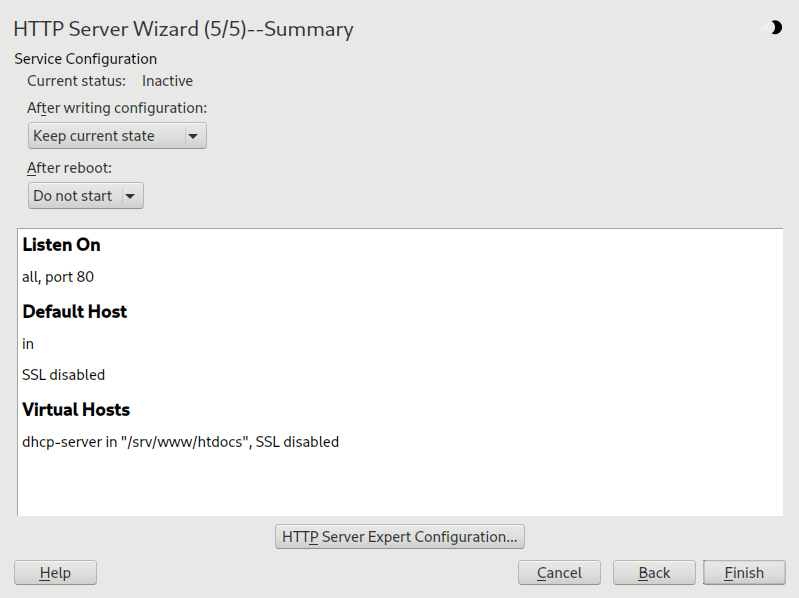Cancel the HTTP Server Wizard
Image resolution: width=799 pixels, height=598 pixels.
(x=559, y=573)
